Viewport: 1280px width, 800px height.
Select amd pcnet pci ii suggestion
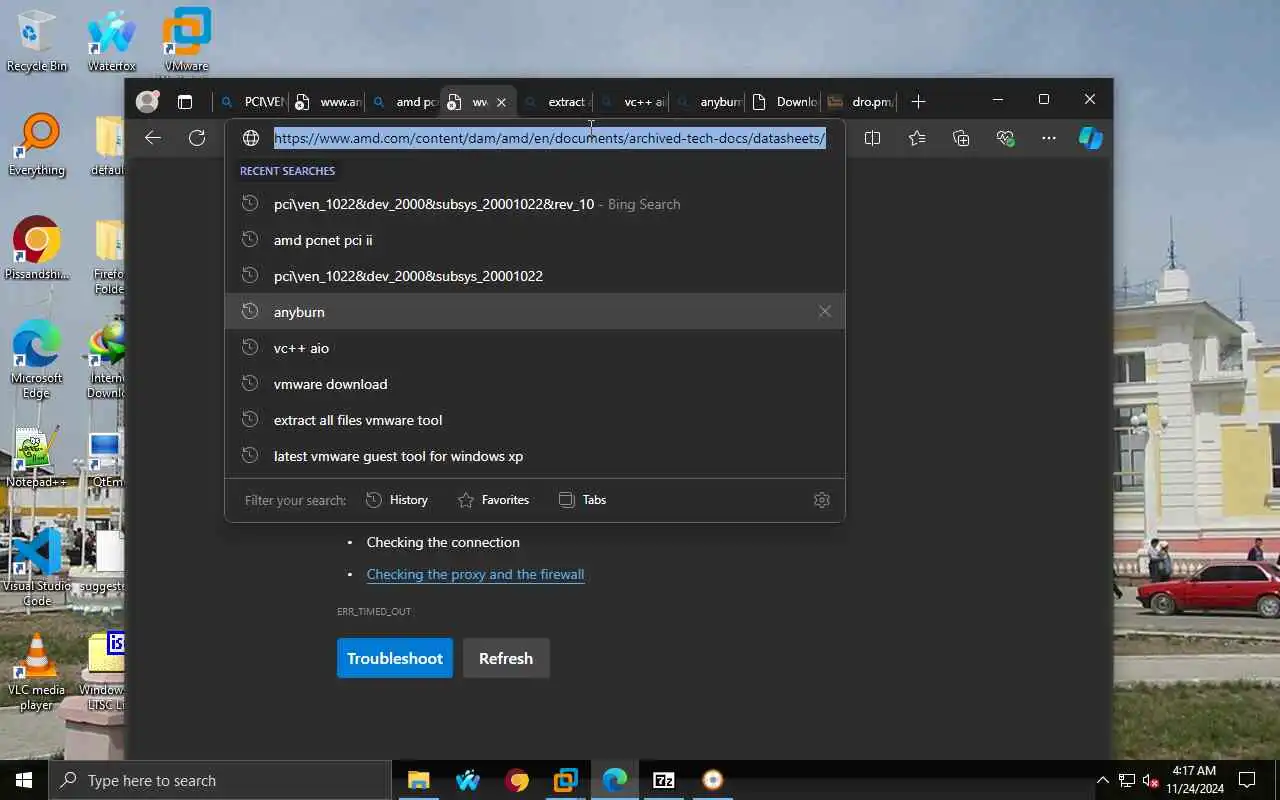535,240
